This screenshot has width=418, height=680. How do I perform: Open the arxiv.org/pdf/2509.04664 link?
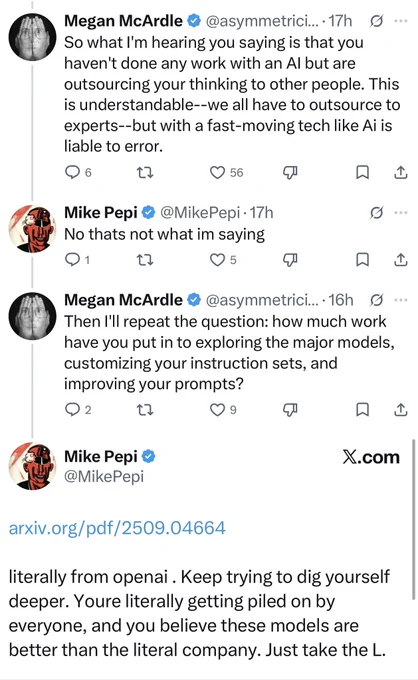click(117, 528)
